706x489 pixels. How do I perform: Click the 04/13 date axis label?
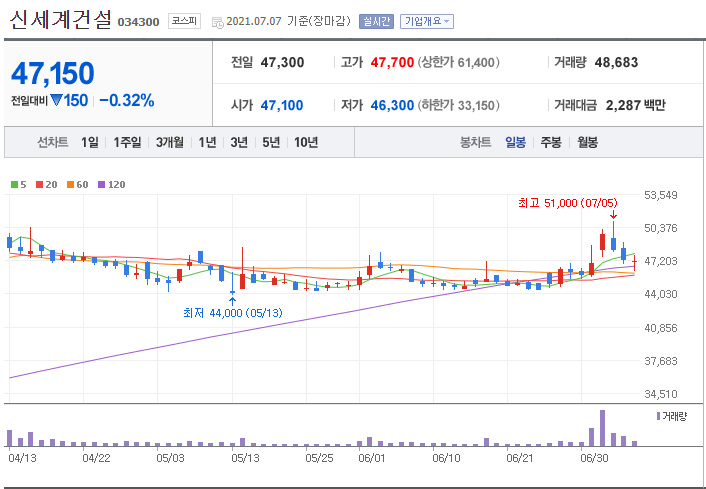click(22, 458)
